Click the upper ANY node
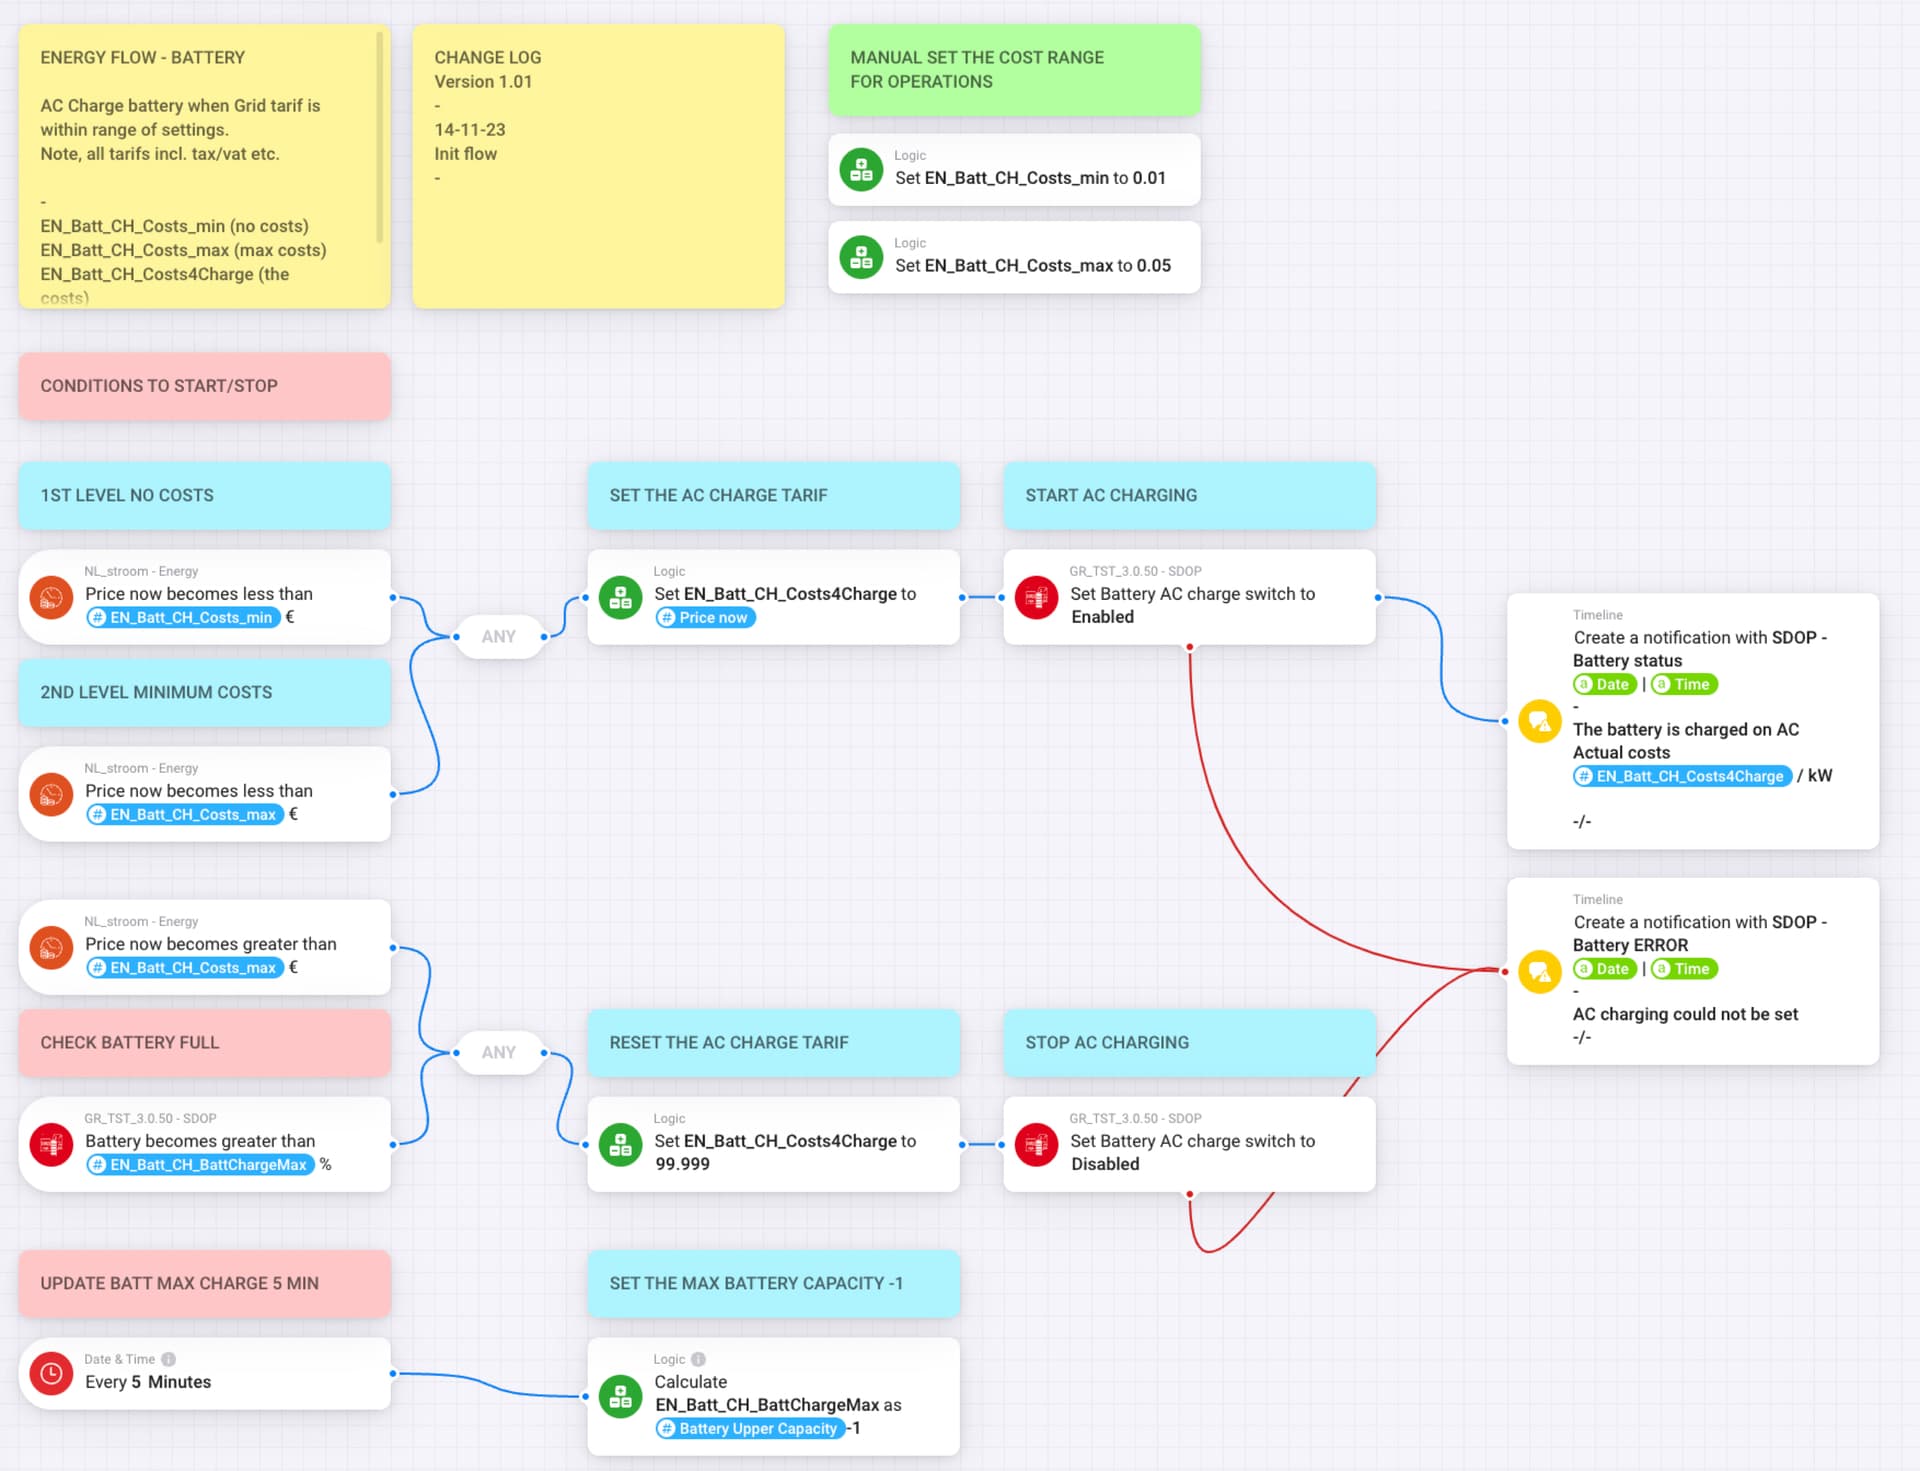 (x=498, y=637)
